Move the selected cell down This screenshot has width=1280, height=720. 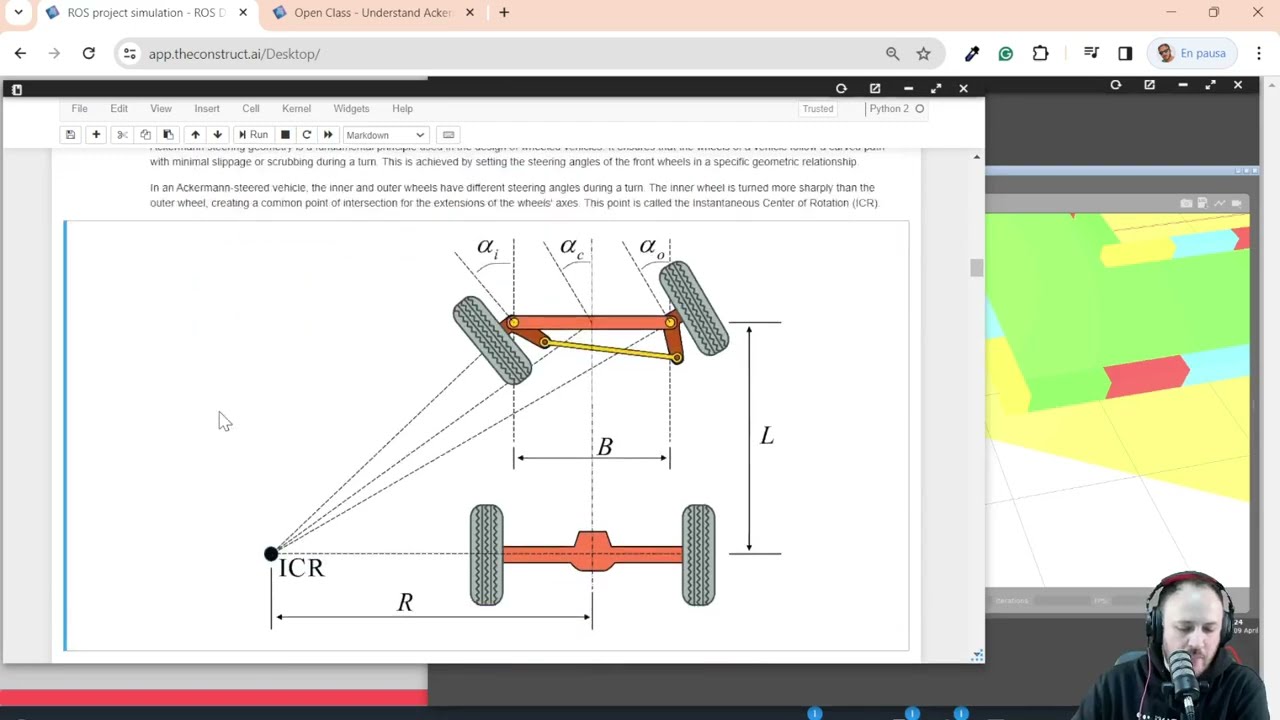tap(217, 135)
